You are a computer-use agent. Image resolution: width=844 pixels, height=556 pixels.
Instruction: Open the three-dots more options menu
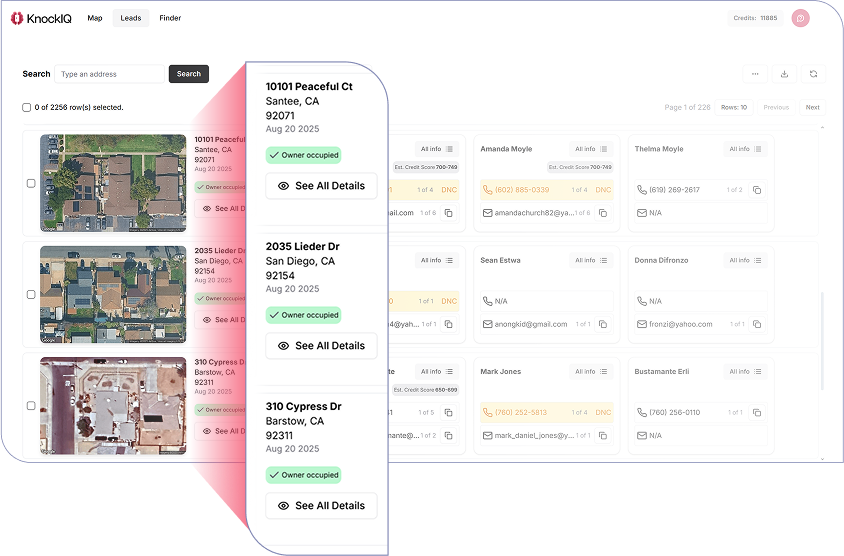click(x=755, y=74)
